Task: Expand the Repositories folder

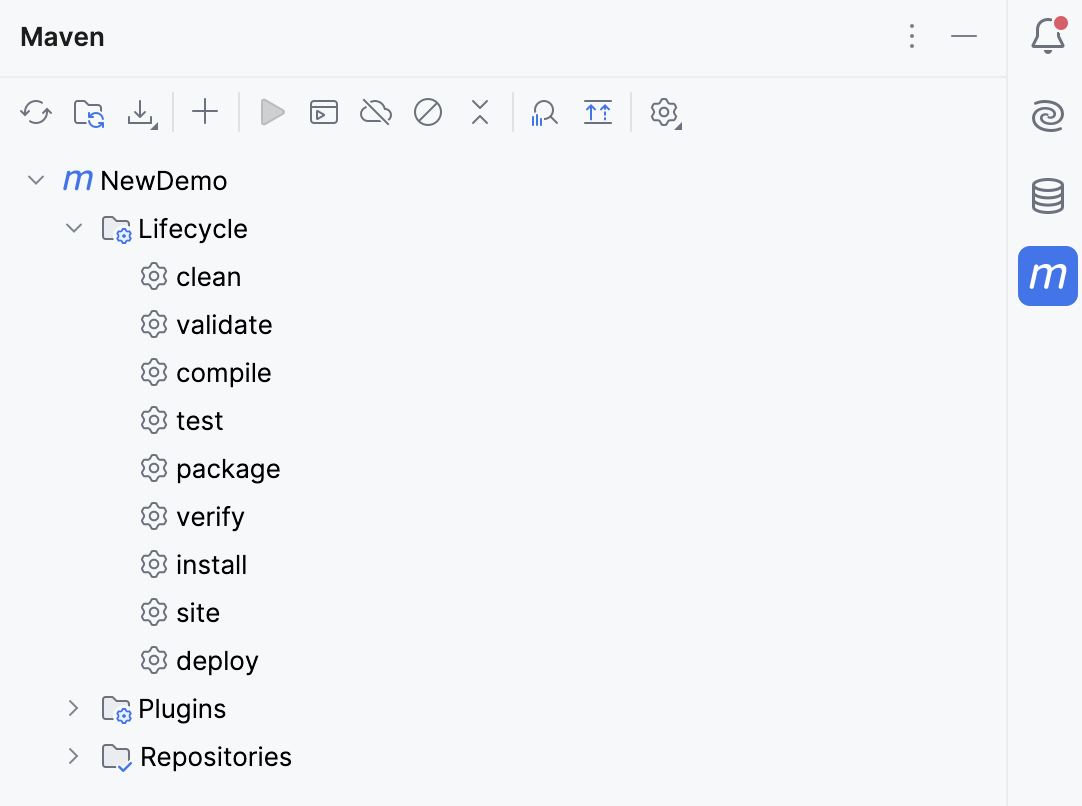Action: 73,757
